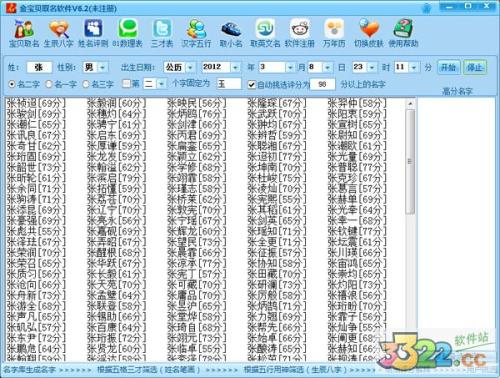Open the 三才表 table icon

pyautogui.click(x=162, y=33)
